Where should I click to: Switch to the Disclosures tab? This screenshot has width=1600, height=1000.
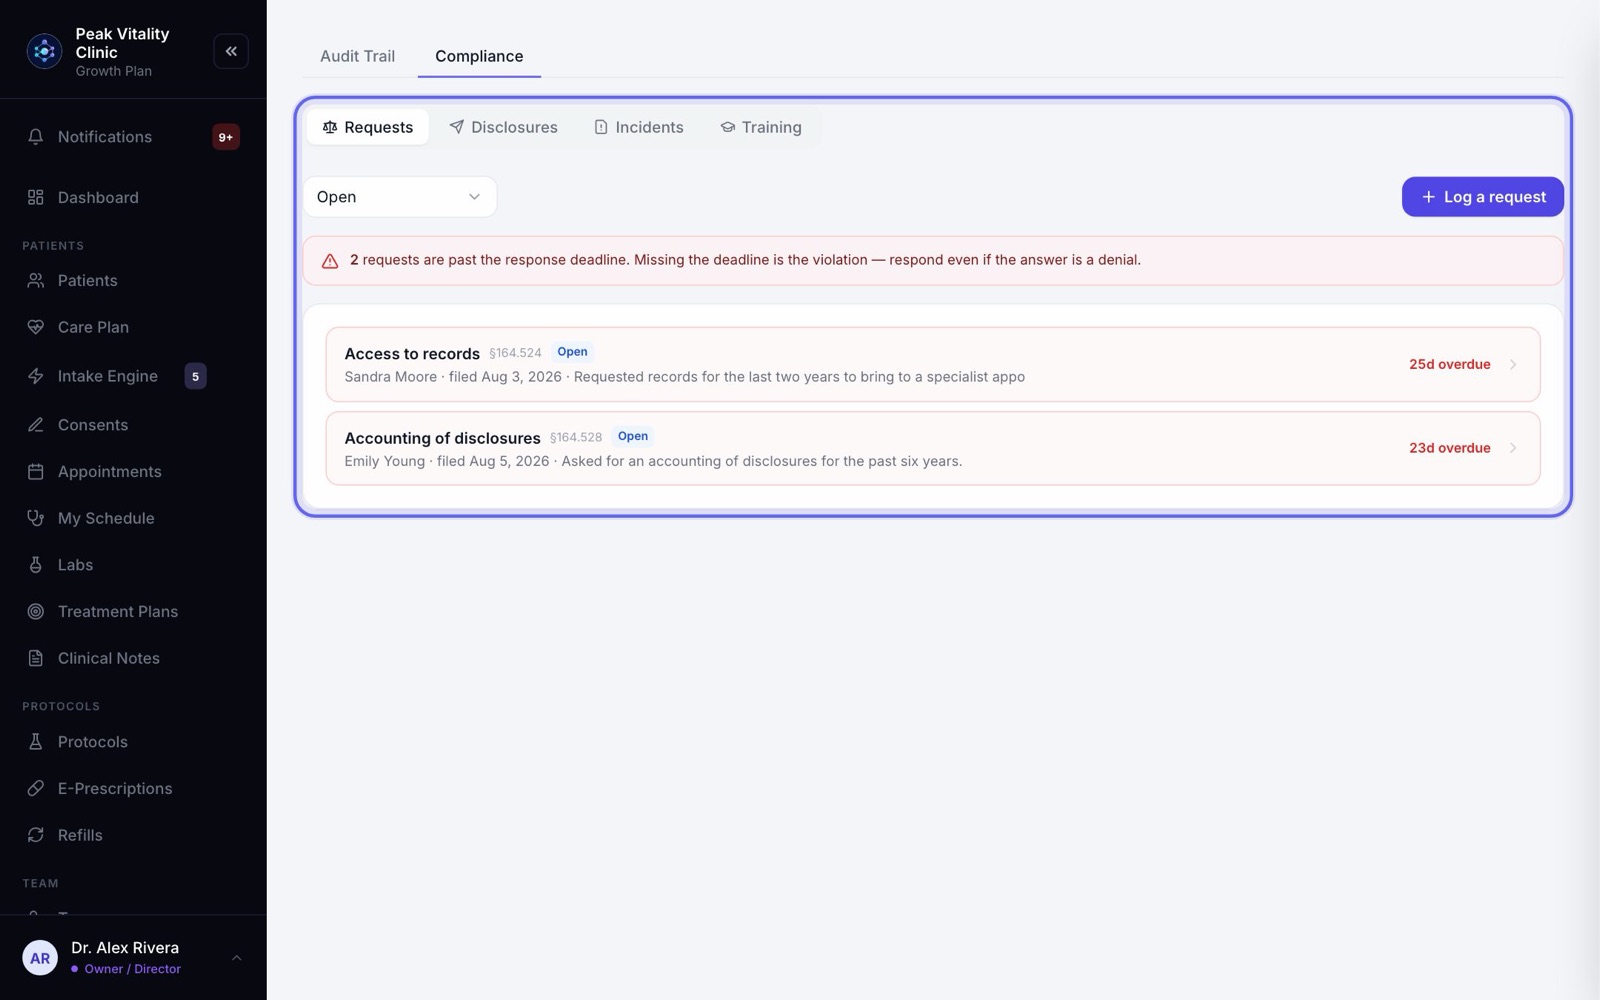(x=503, y=127)
